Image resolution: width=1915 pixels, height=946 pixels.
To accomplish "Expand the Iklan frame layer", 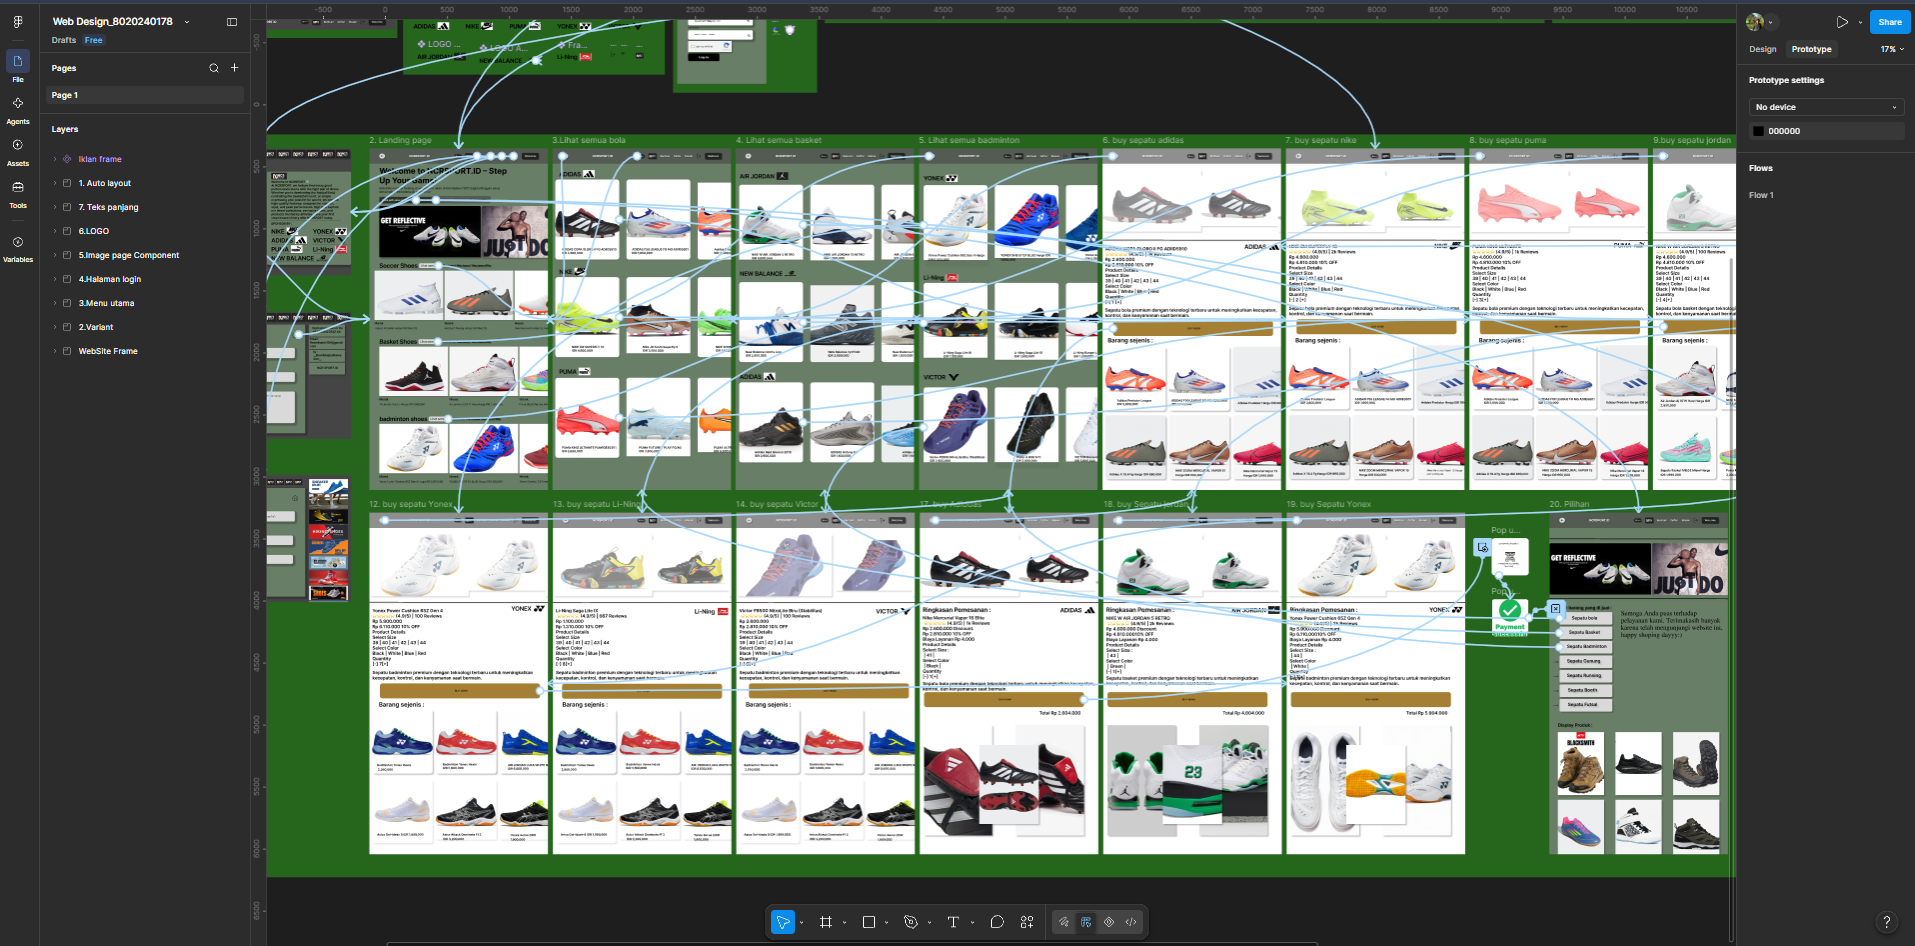I will [x=55, y=159].
